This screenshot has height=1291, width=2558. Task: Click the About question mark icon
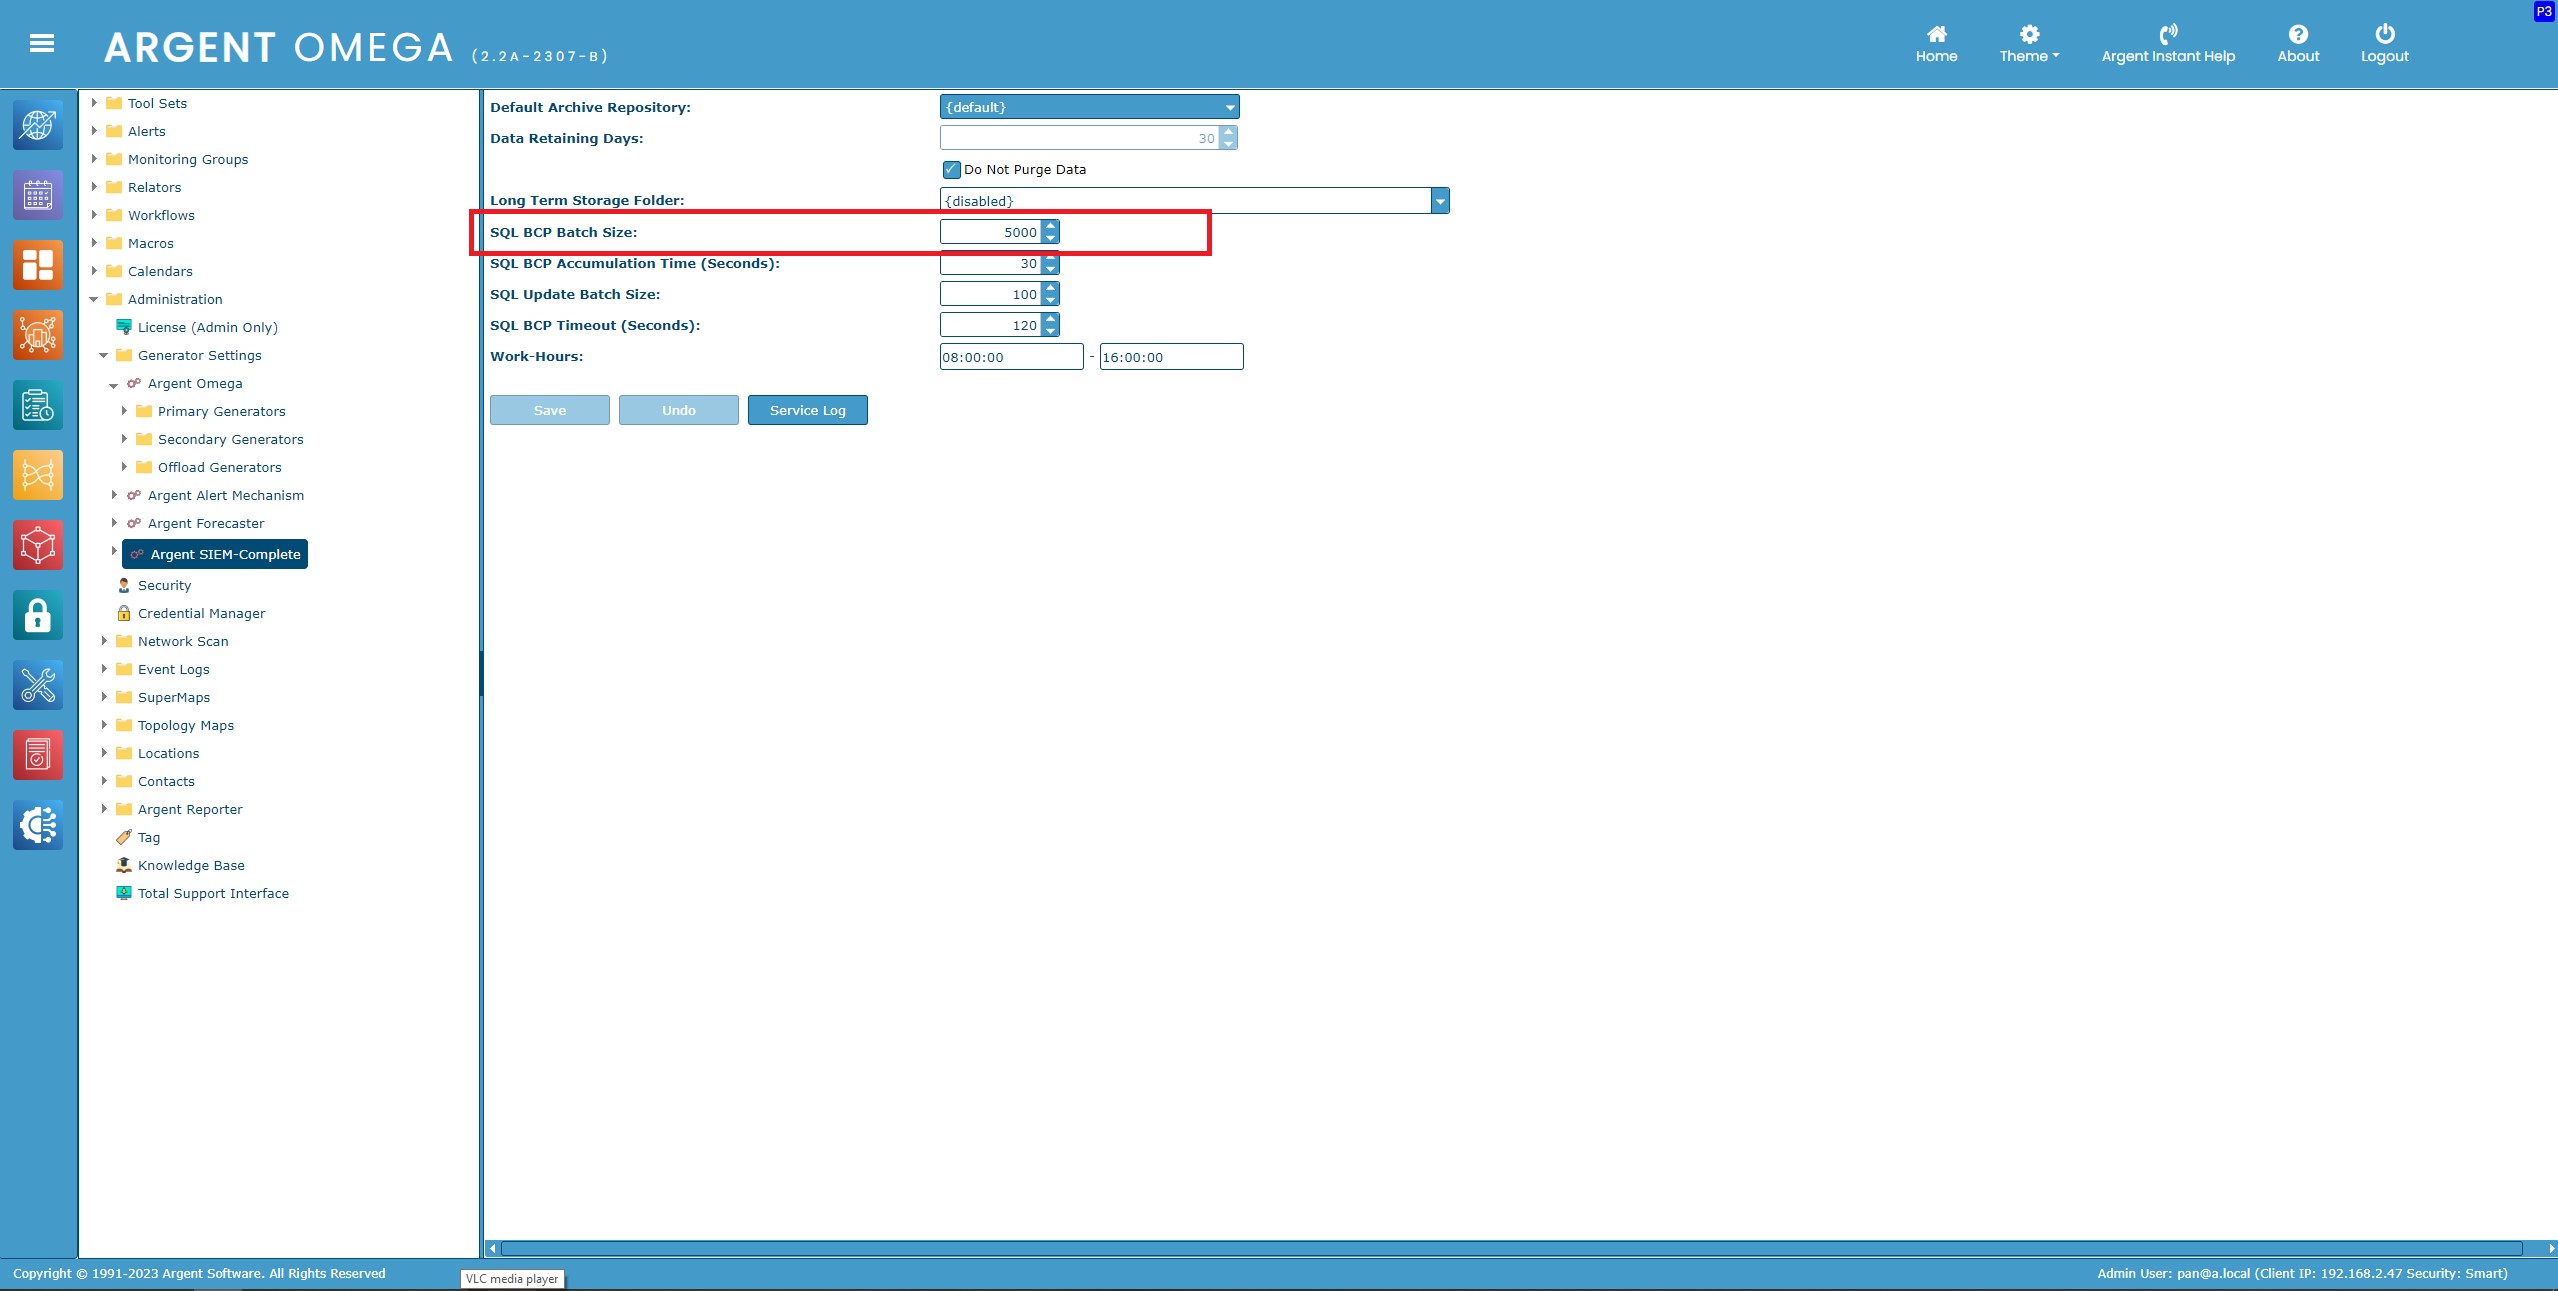point(2297,35)
